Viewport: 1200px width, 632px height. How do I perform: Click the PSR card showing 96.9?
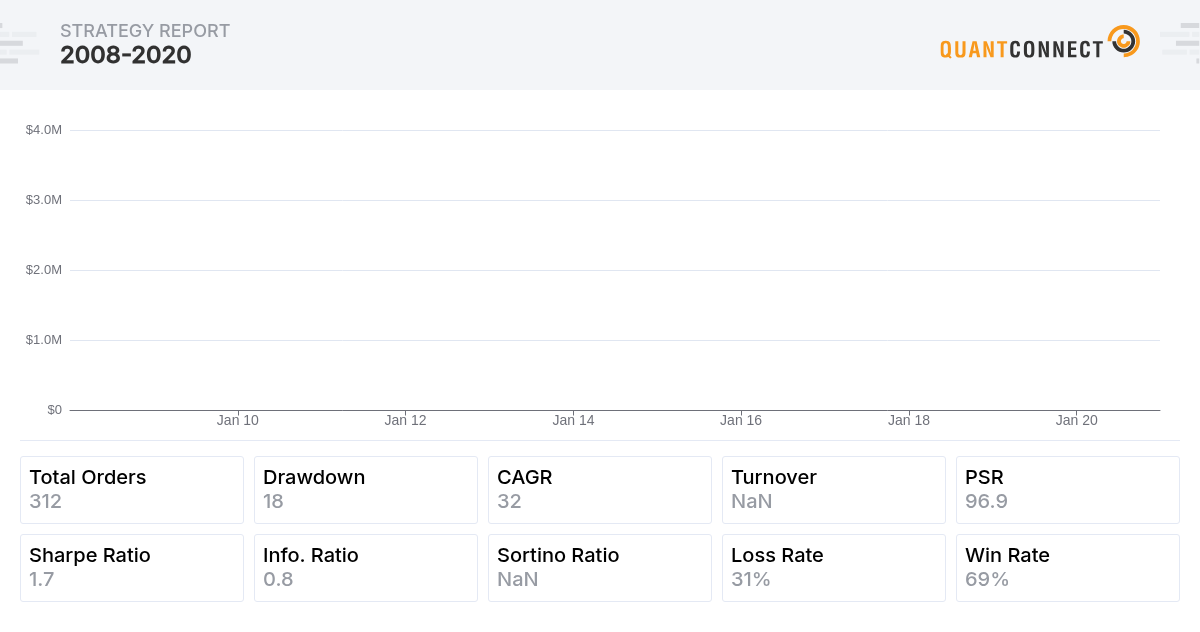click(1068, 490)
